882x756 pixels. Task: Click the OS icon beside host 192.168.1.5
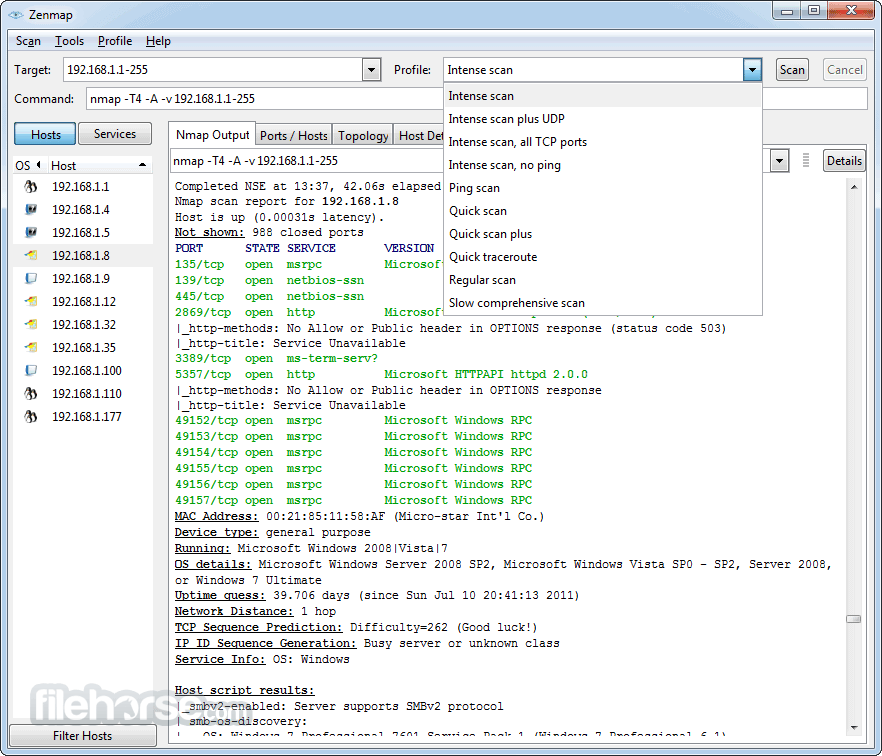[x=31, y=232]
